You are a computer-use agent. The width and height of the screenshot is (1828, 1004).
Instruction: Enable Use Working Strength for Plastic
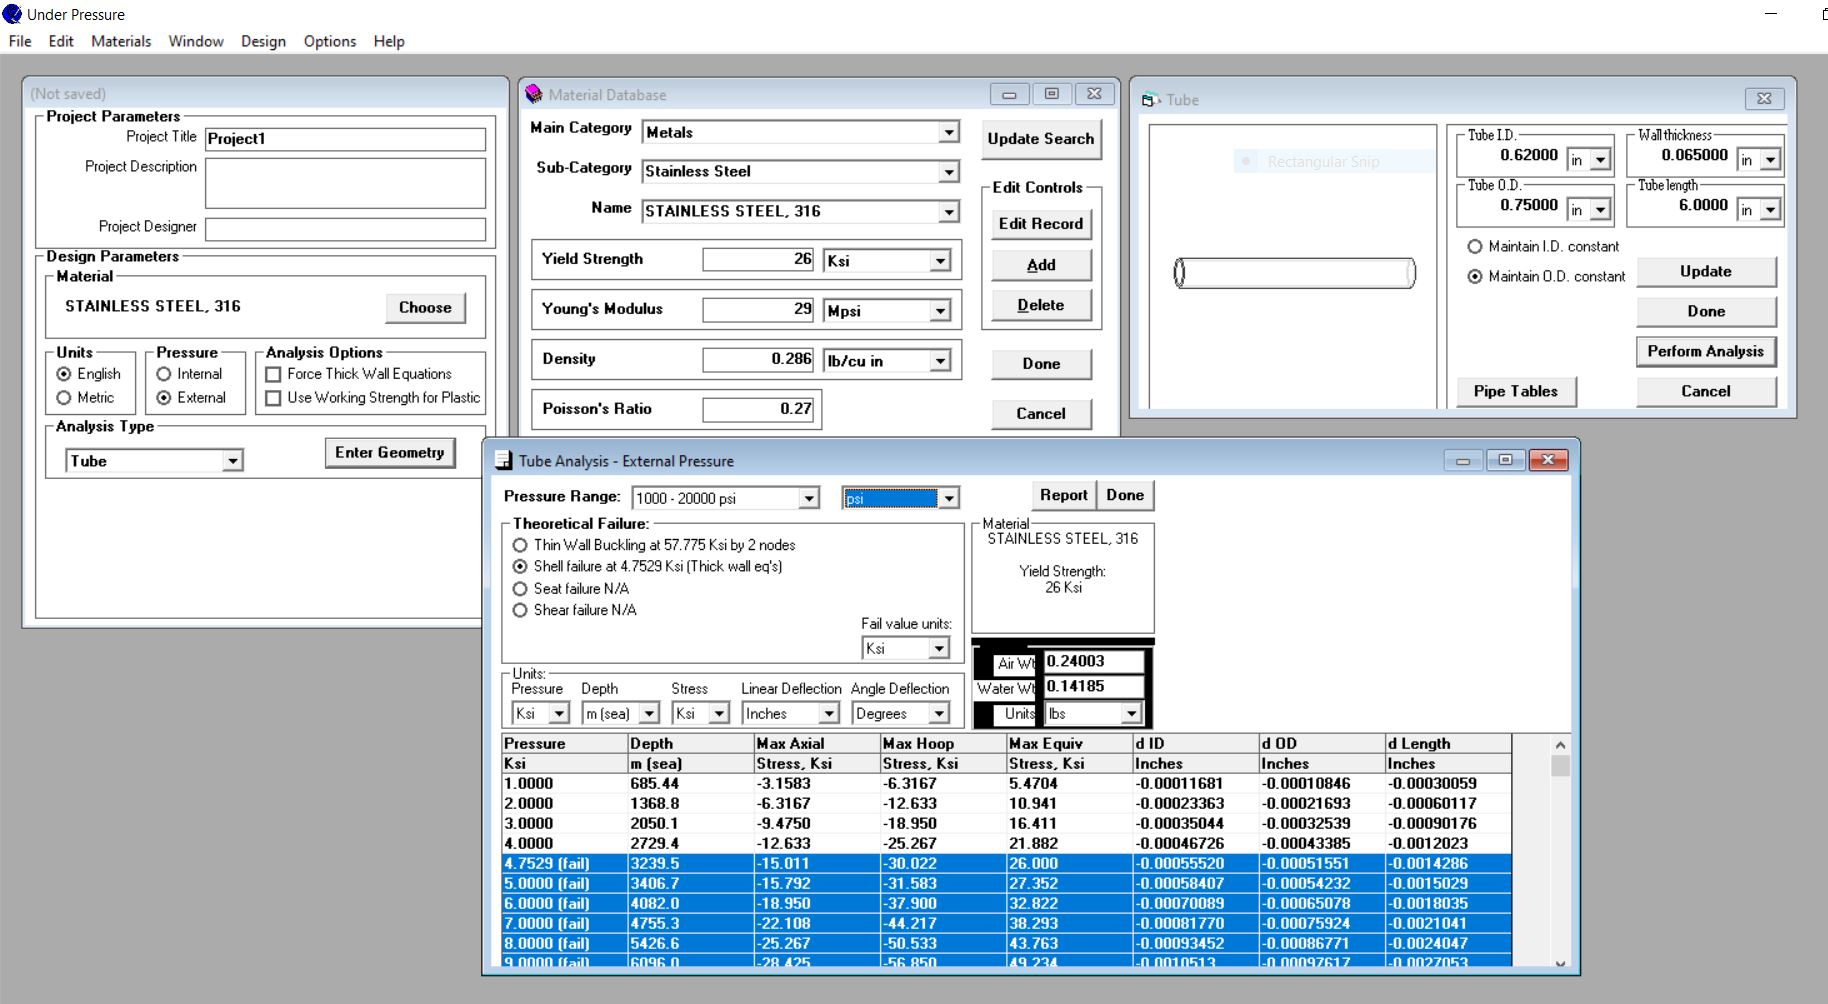(273, 398)
